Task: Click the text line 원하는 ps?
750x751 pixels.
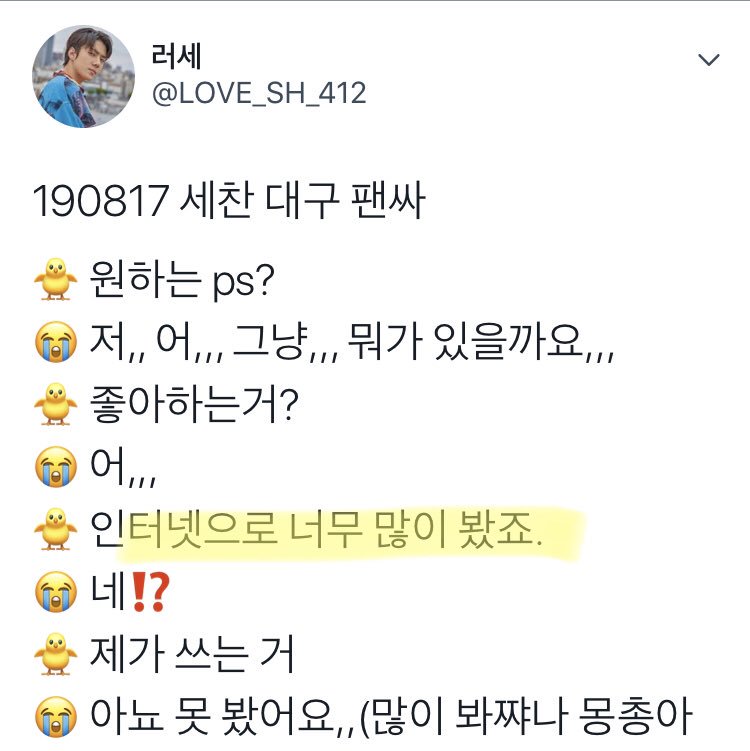Action: click(182, 280)
